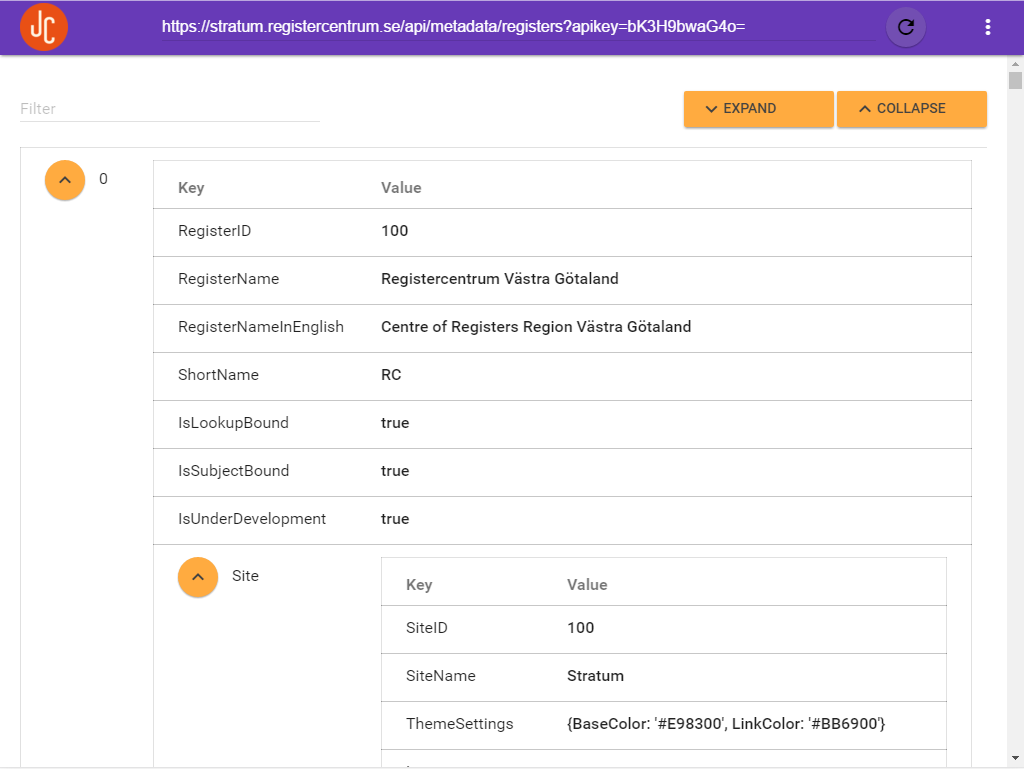Screen dimensions: 1024x769
Task: Click the vertical scrollbar track
Action: tap(1015, 400)
